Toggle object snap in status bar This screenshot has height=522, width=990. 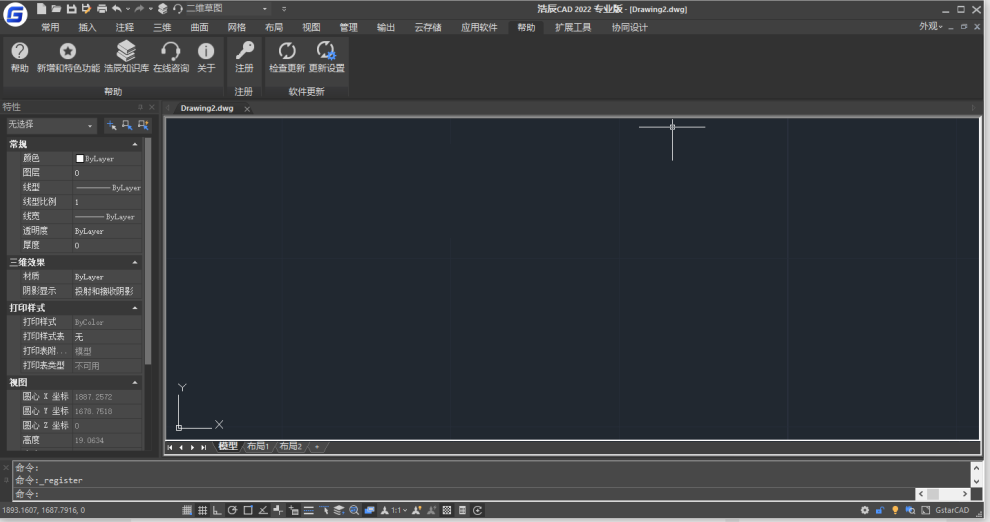(x=248, y=510)
